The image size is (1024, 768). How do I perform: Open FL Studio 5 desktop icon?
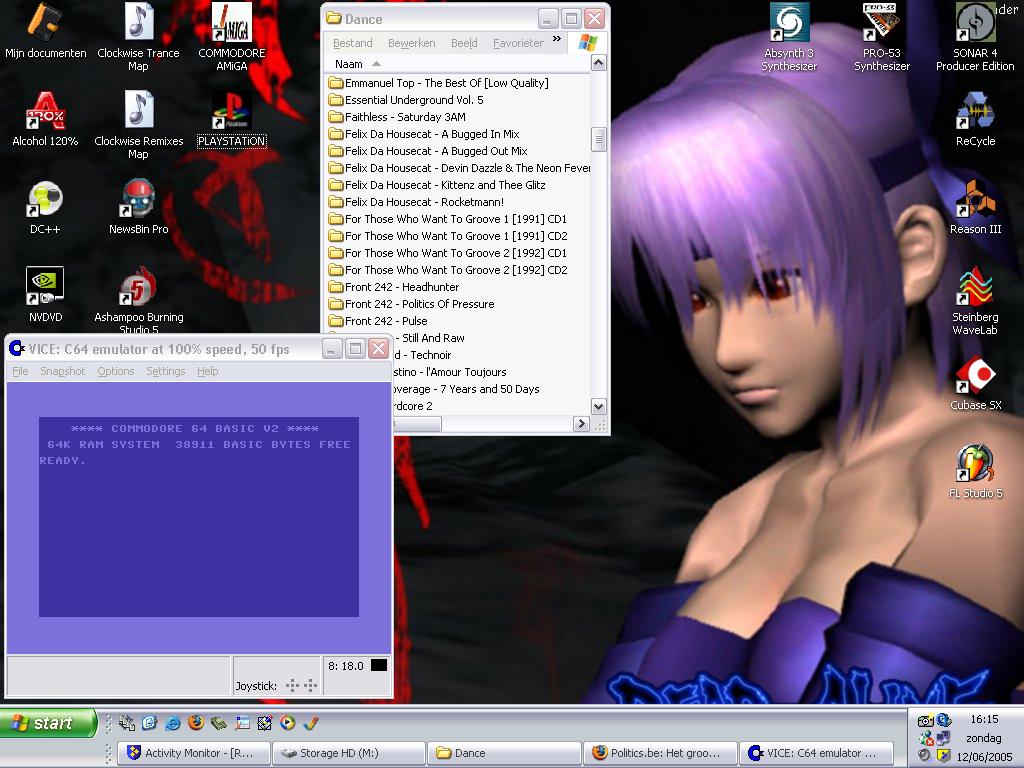(975, 465)
